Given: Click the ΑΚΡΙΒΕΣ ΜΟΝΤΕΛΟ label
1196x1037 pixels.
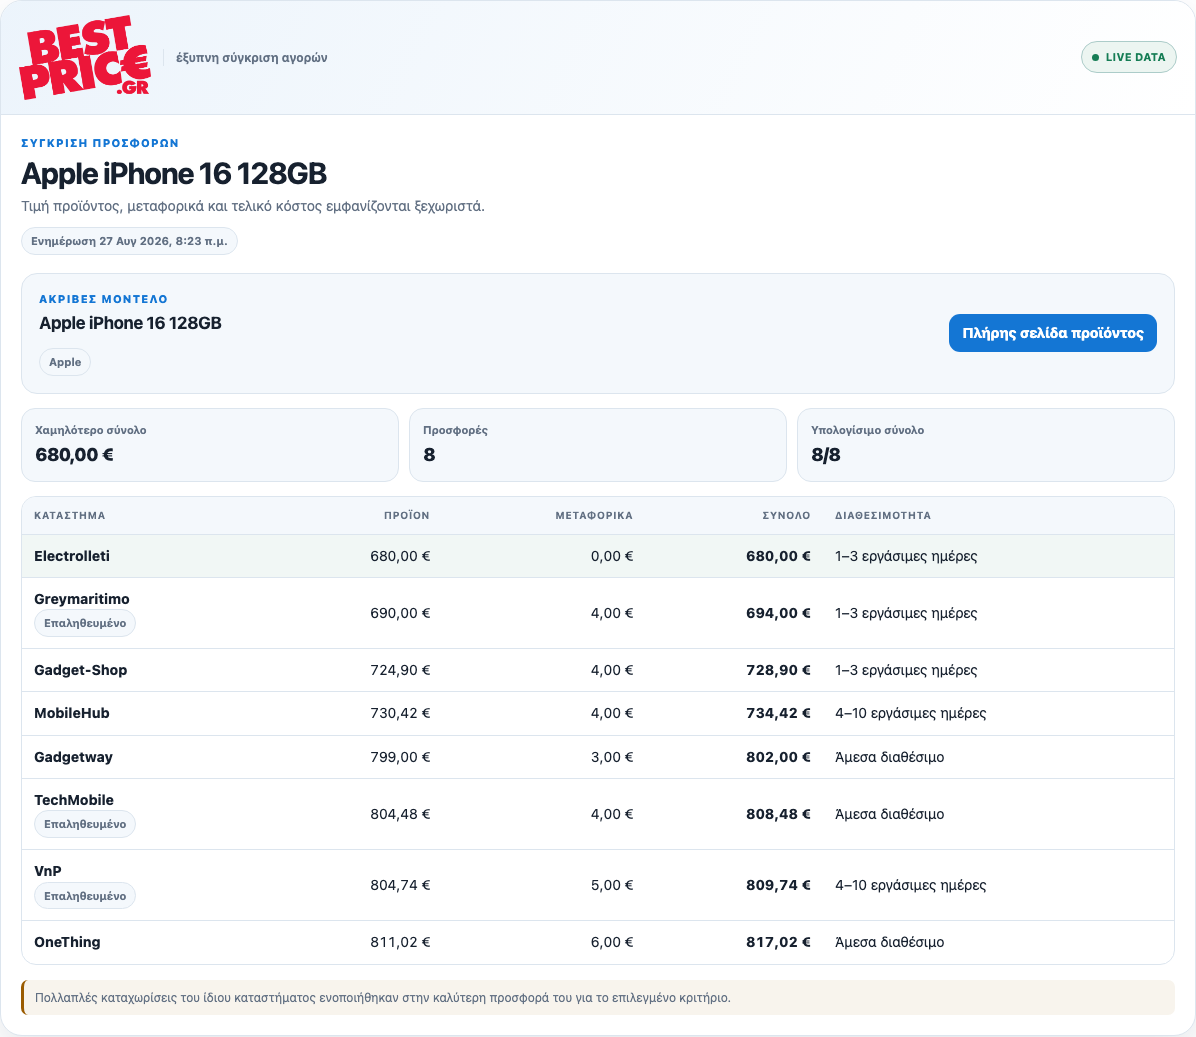Looking at the screenshot, I should pyautogui.click(x=103, y=299).
